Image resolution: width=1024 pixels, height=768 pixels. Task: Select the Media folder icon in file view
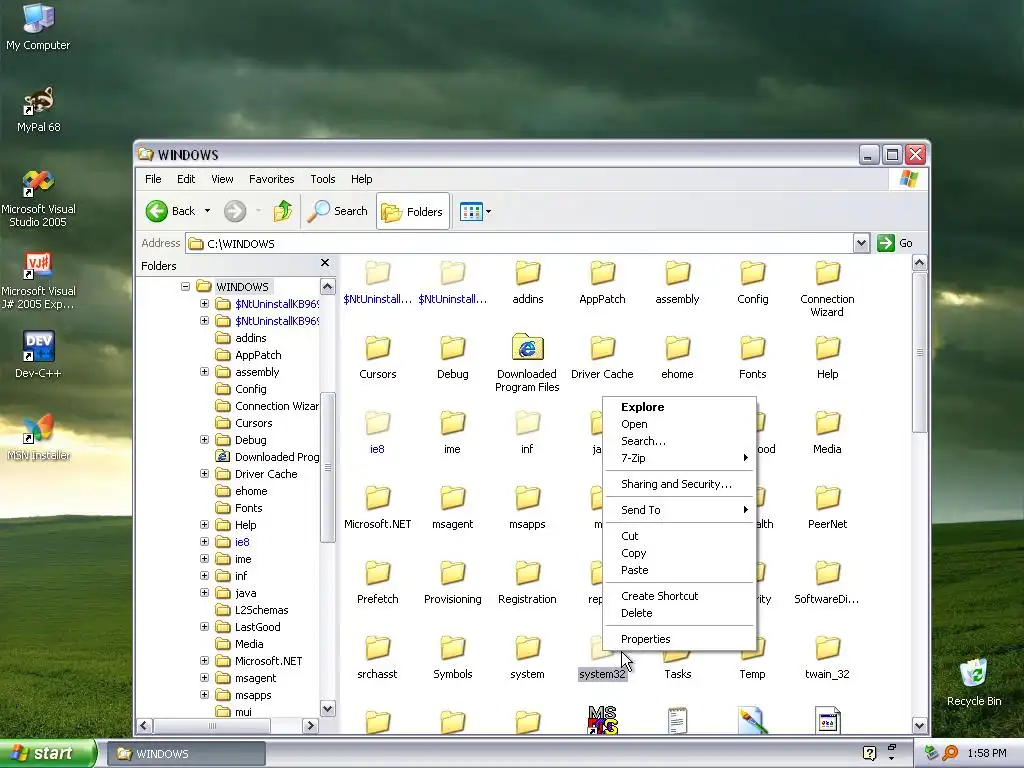pyautogui.click(x=827, y=432)
